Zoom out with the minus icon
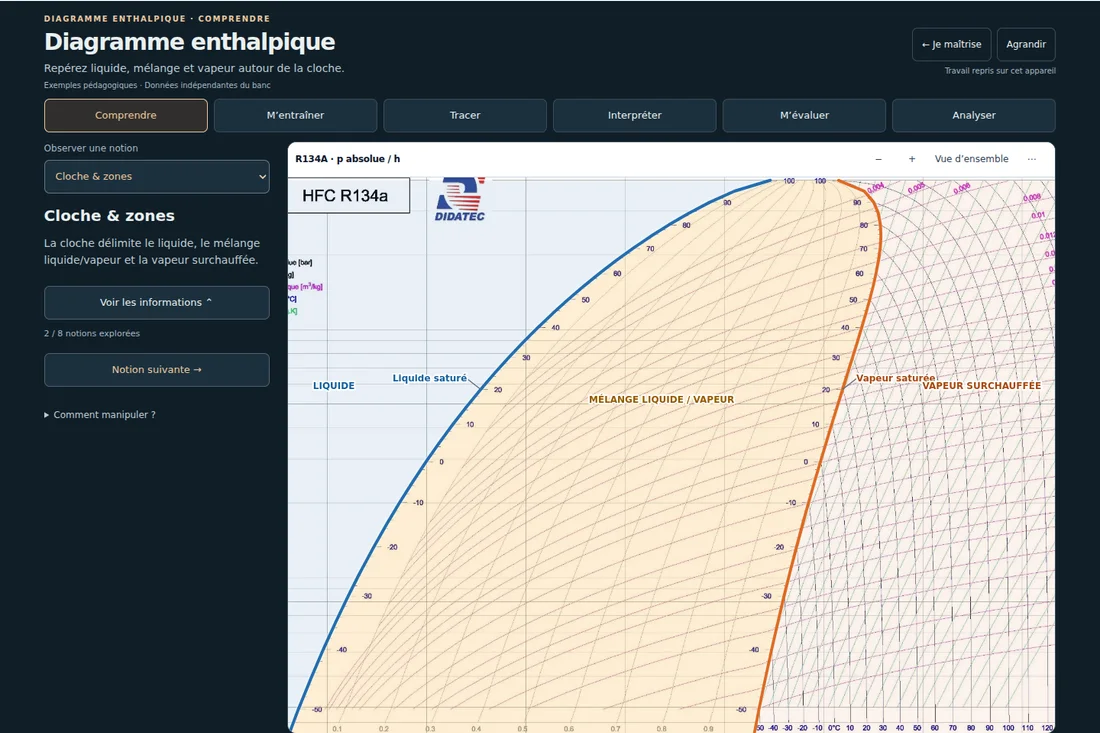This screenshot has width=1100, height=733. [x=878, y=159]
